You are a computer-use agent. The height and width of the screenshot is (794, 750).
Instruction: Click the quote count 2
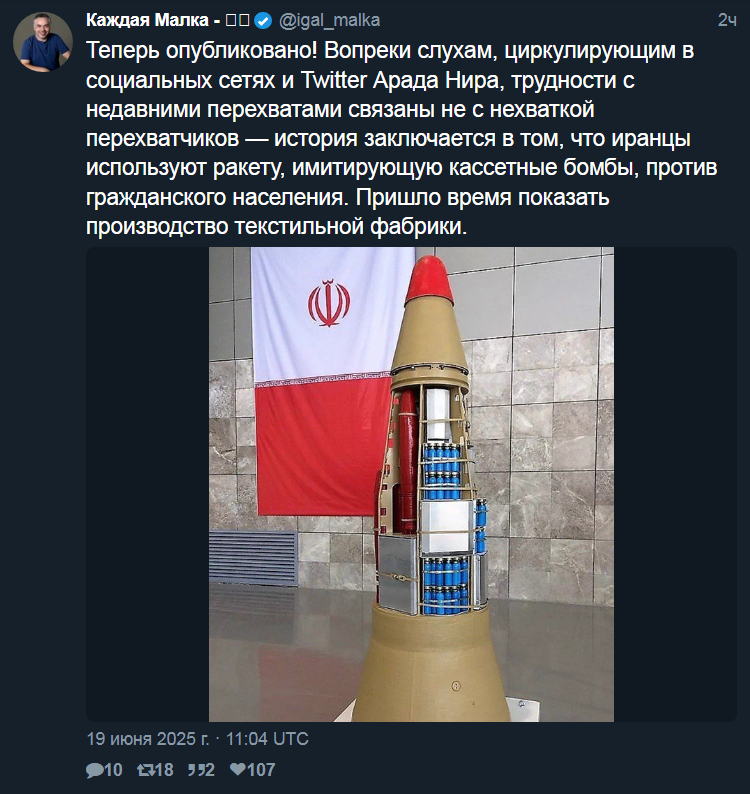[209, 770]
